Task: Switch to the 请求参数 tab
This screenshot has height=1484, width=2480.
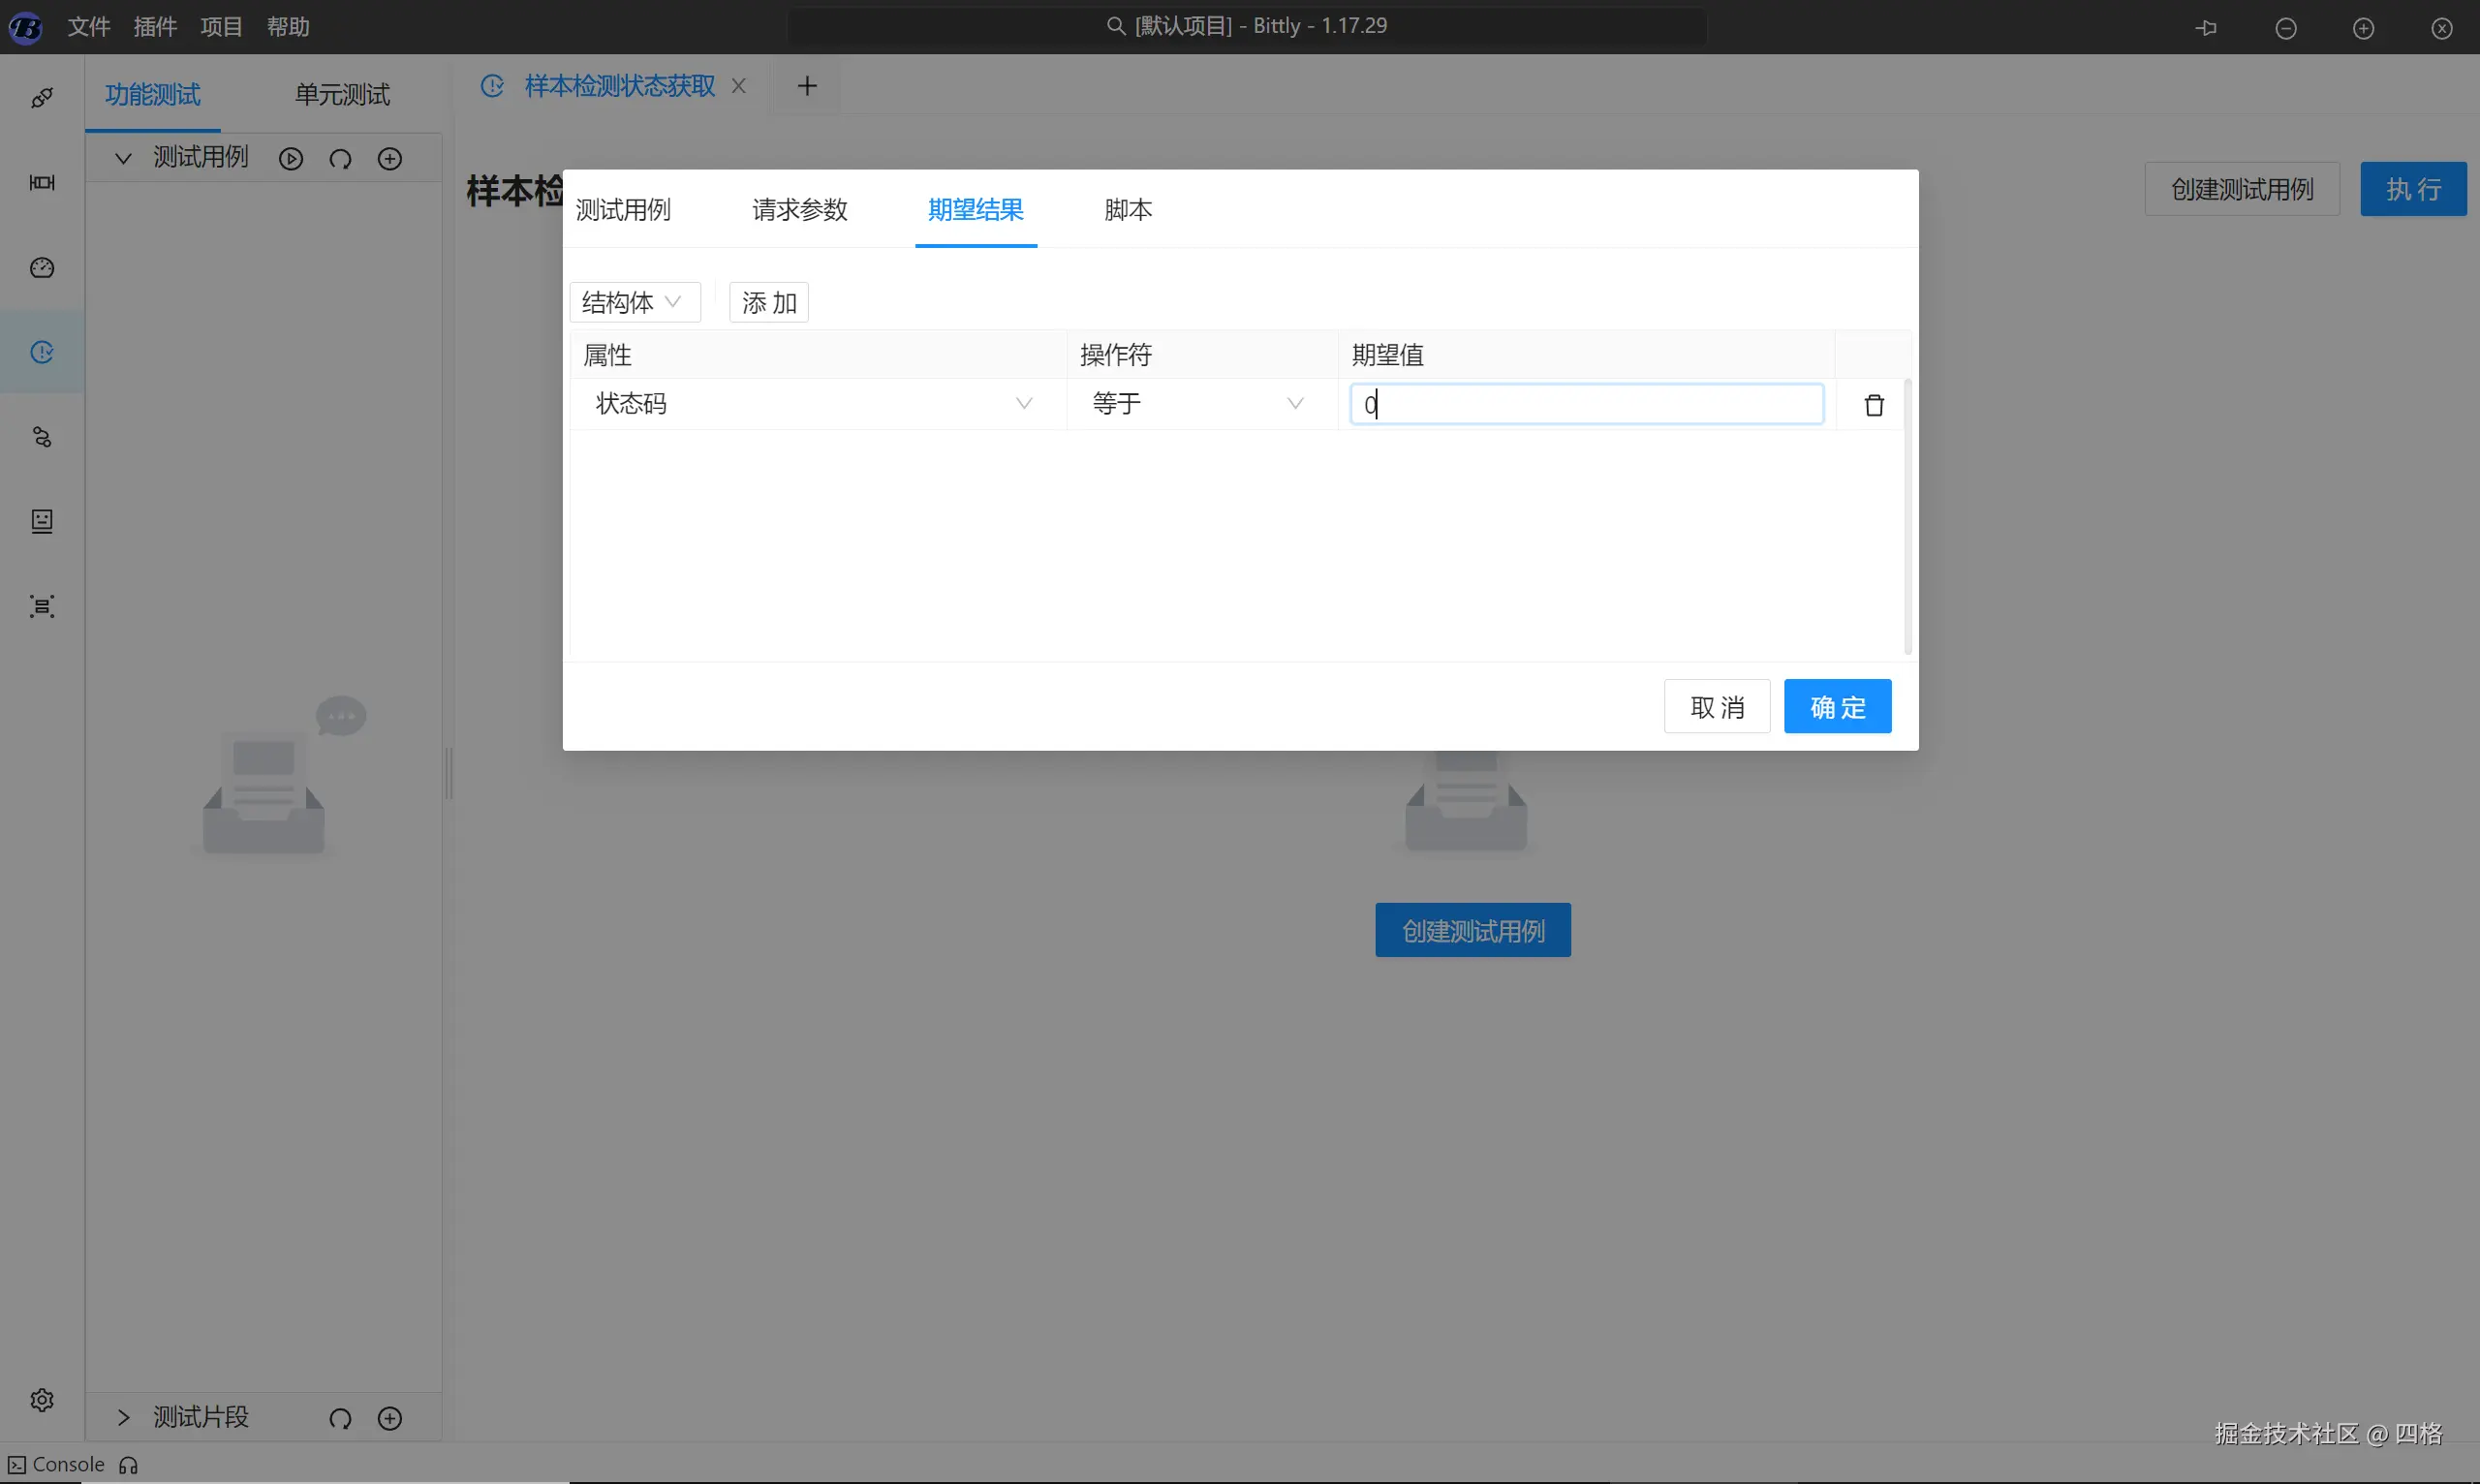Action: click(x=799, y=210)
